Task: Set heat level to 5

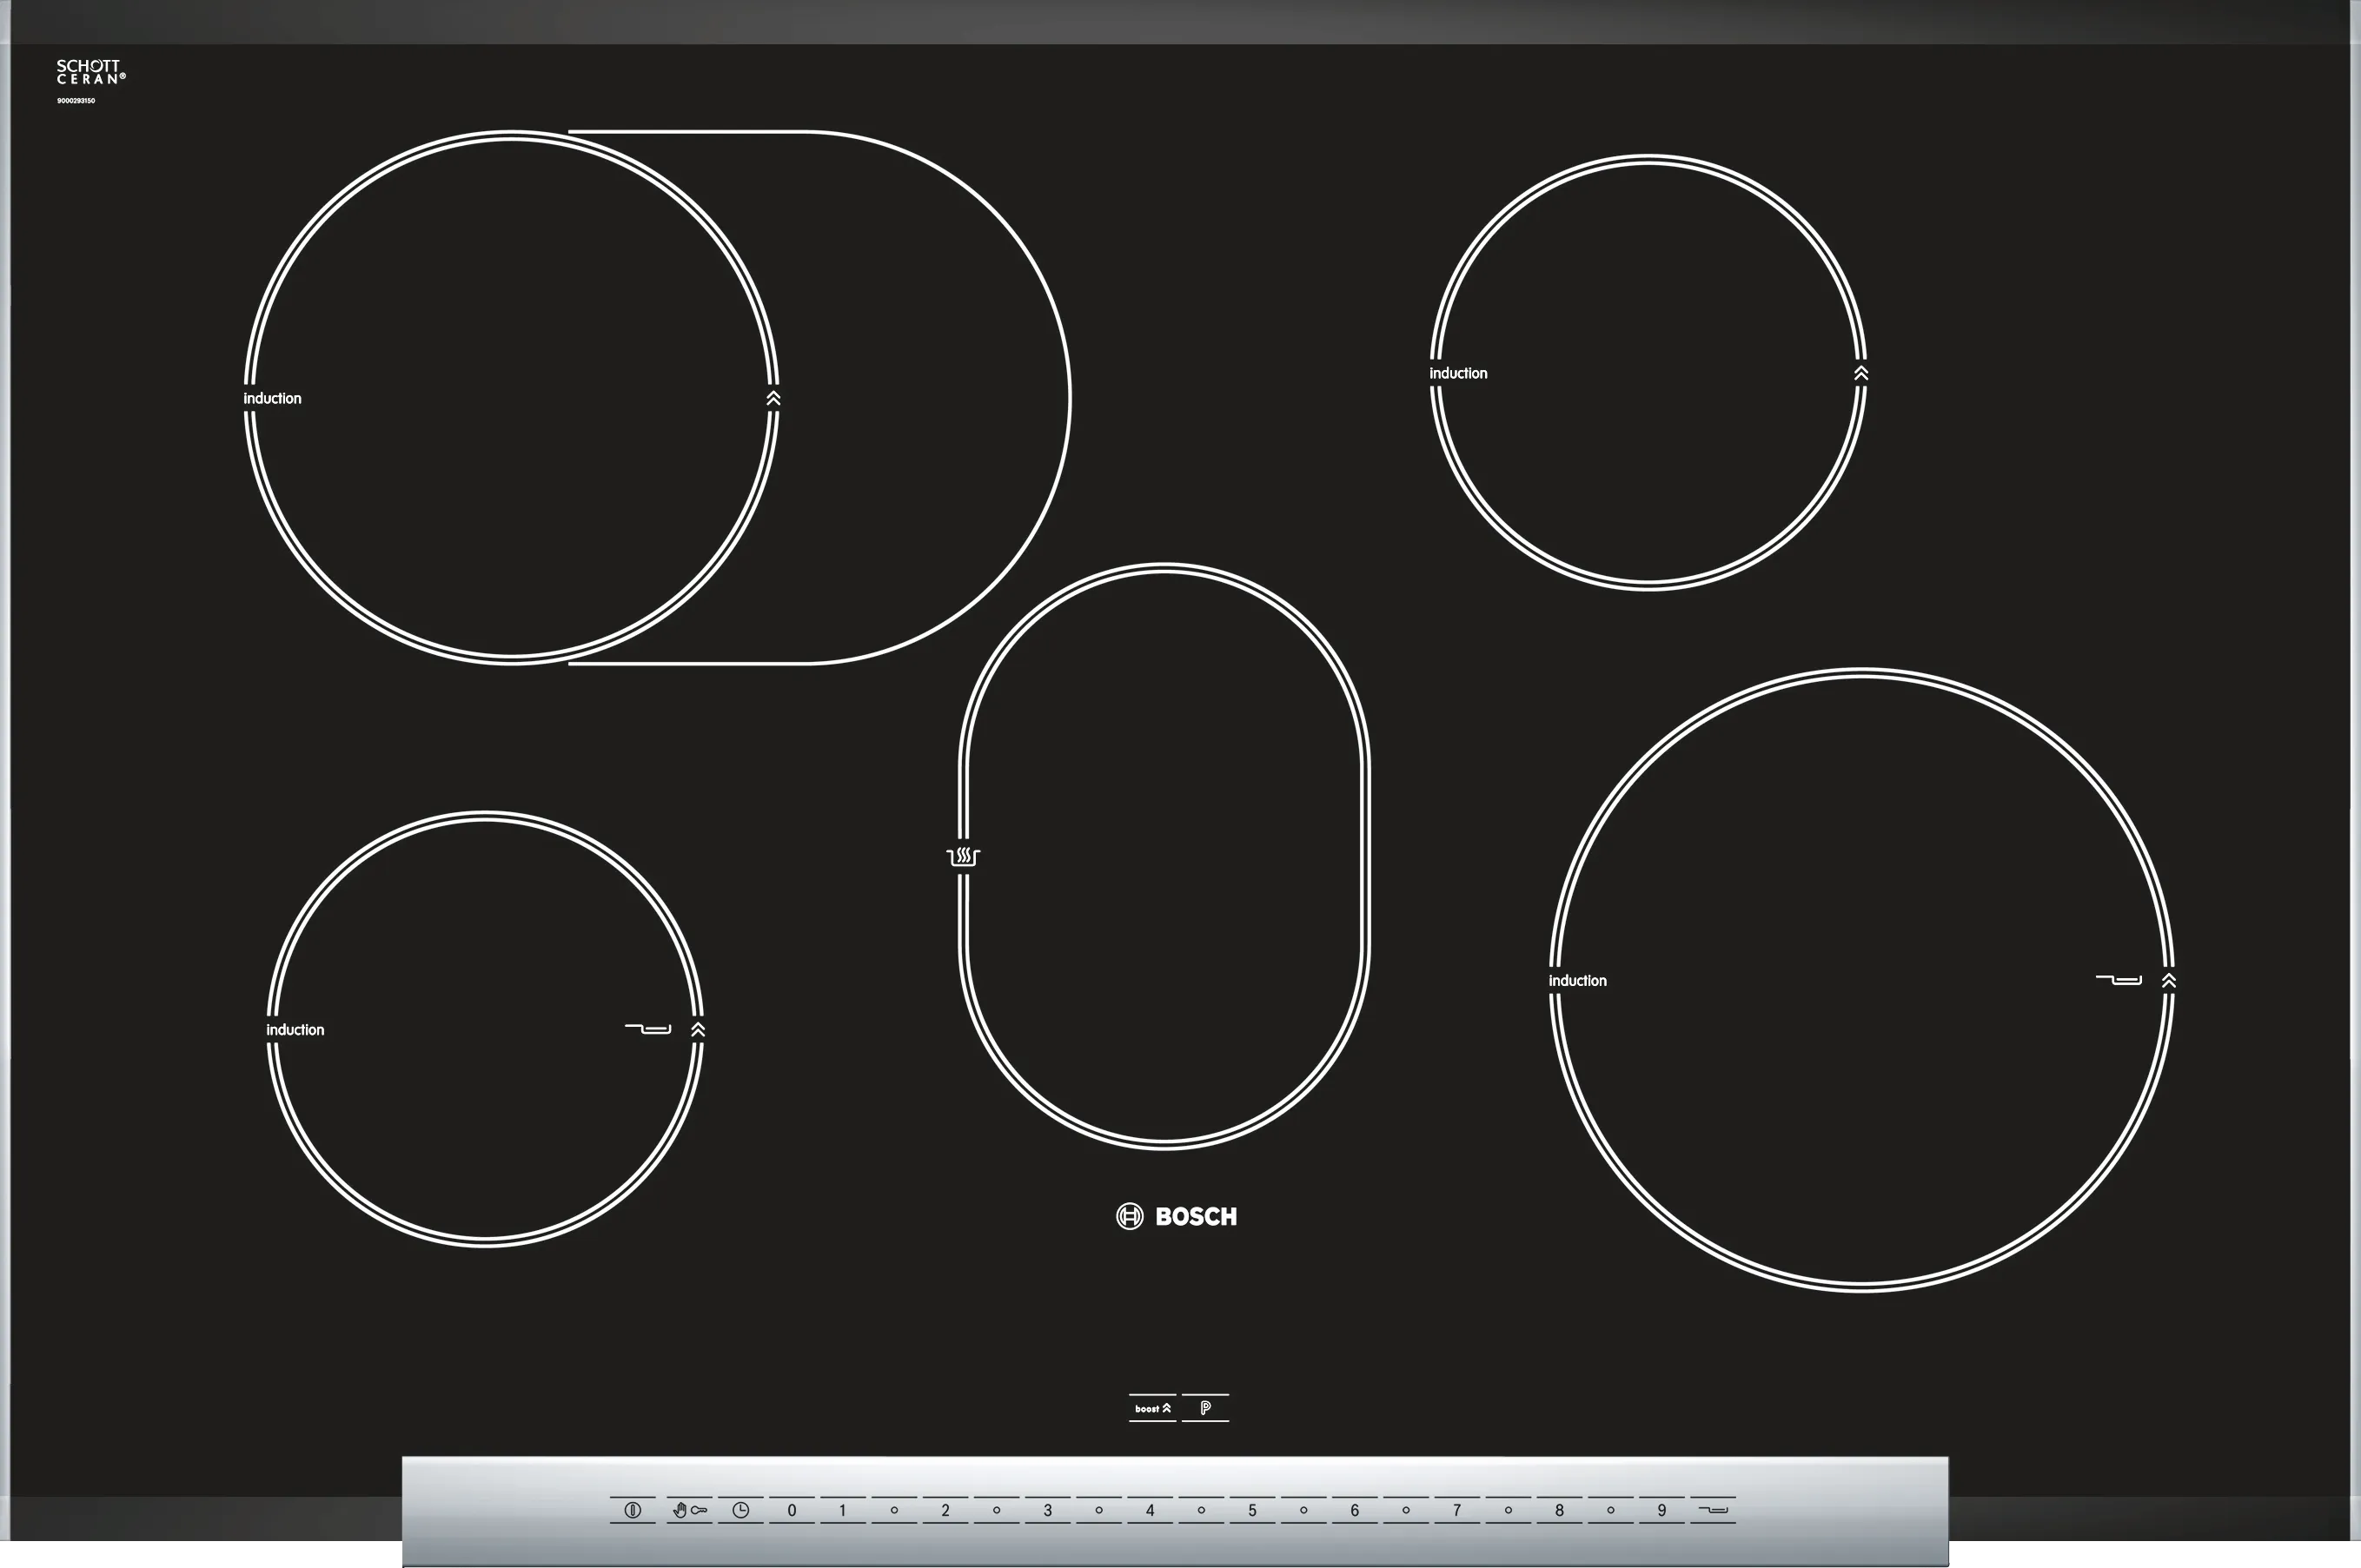Action: [1252, 1510]
